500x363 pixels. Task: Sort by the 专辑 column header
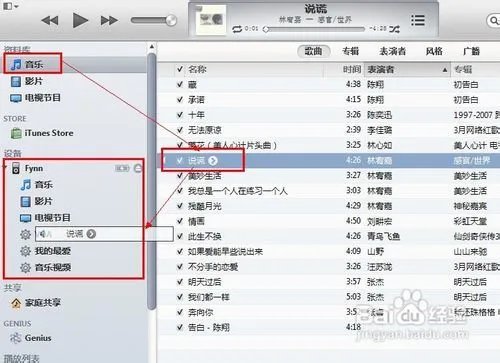[x=463, y=69]
